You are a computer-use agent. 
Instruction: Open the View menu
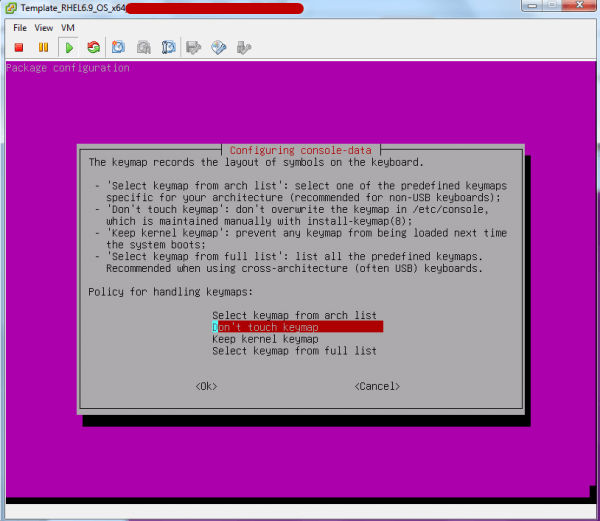pyautogui.click(x=44, y=28)
